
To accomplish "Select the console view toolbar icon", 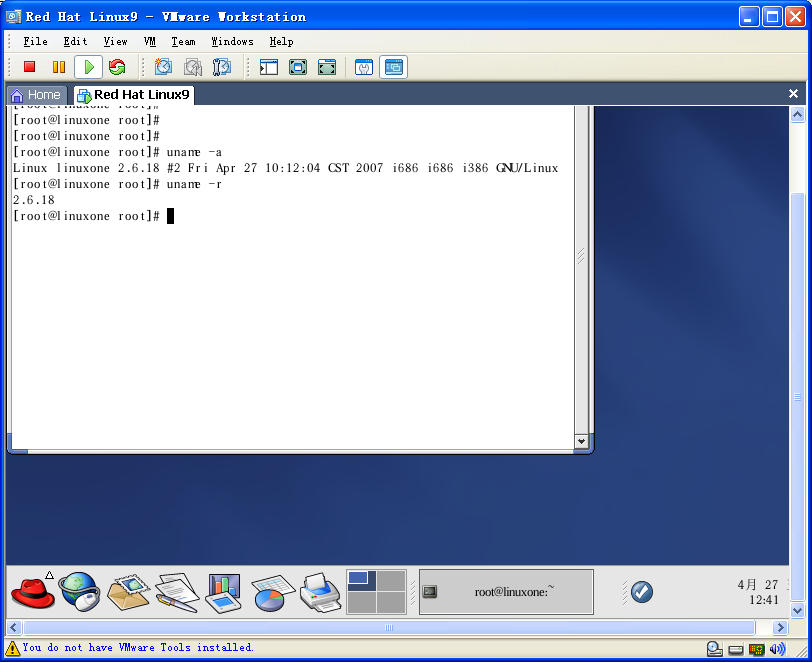I will click(x=394, y=67).
